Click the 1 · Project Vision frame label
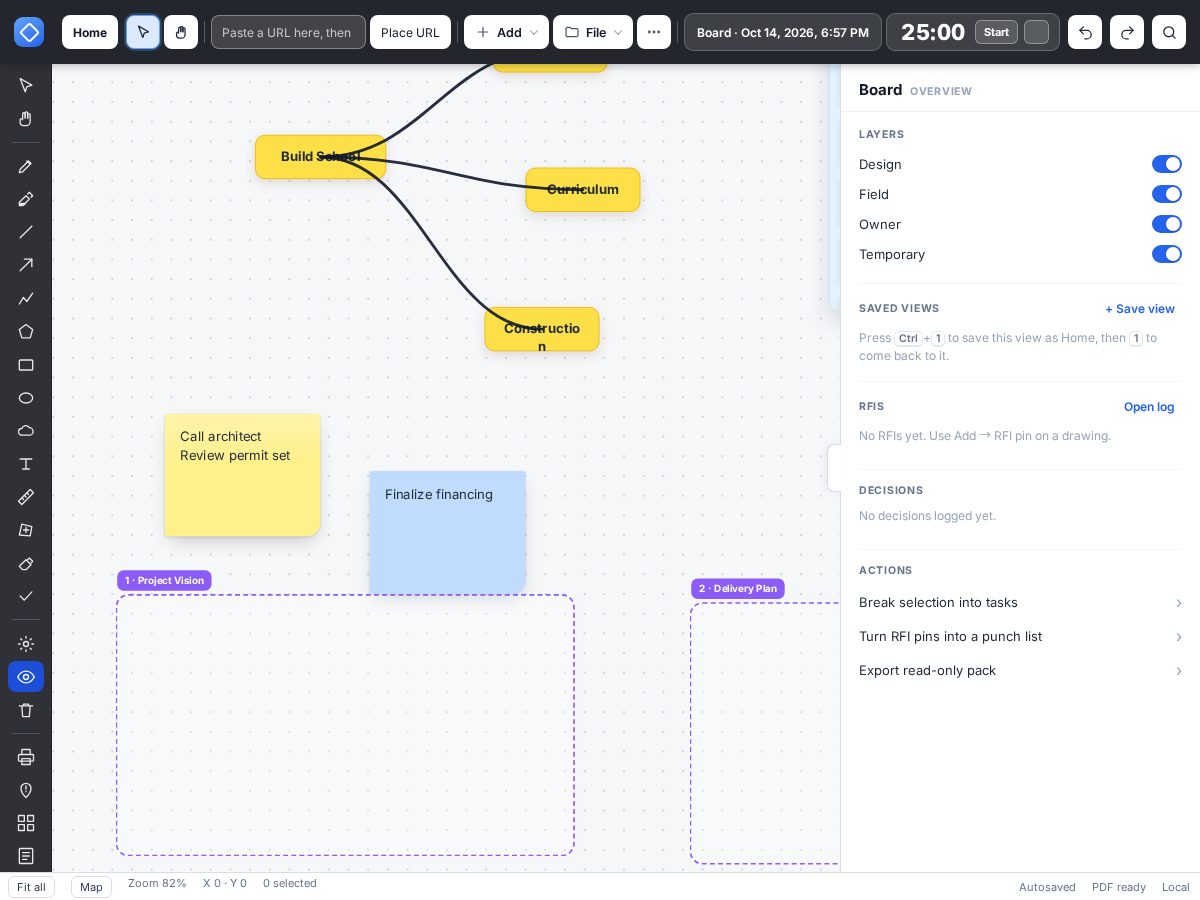 click(x=164, y=580)
